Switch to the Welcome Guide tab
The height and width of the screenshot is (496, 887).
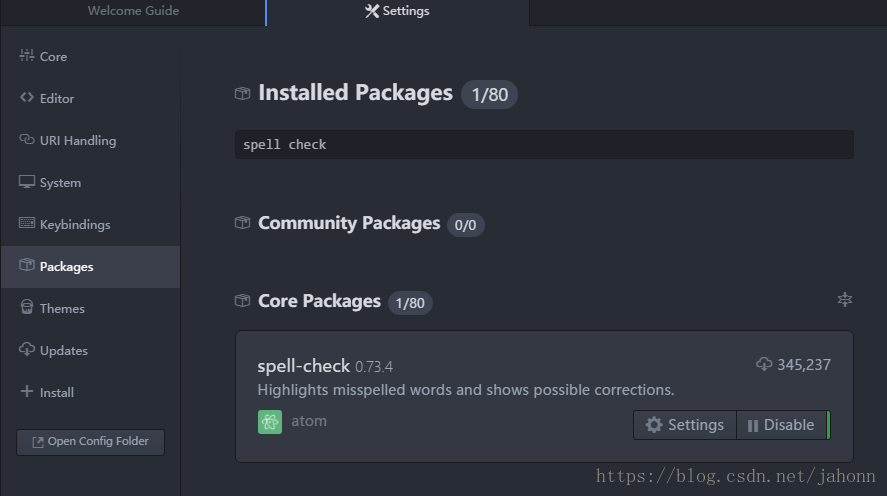point(133,11)
